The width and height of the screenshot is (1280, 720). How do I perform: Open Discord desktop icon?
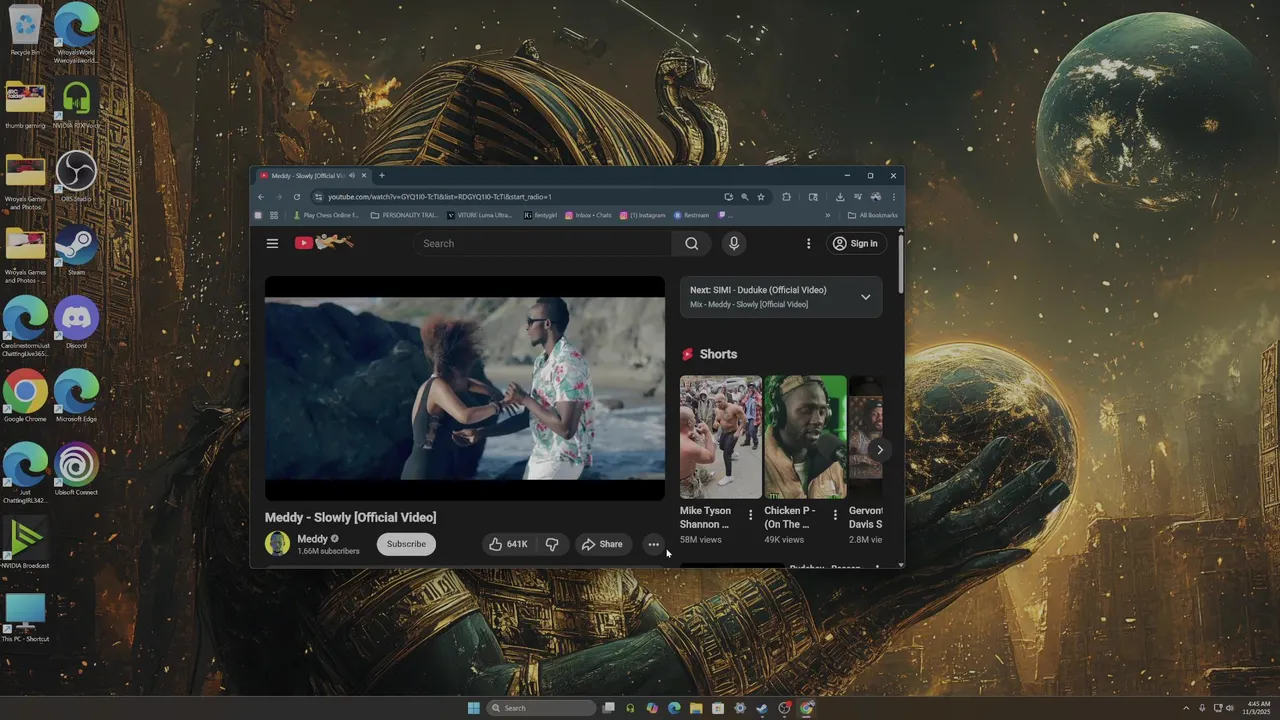coord(76,323)
